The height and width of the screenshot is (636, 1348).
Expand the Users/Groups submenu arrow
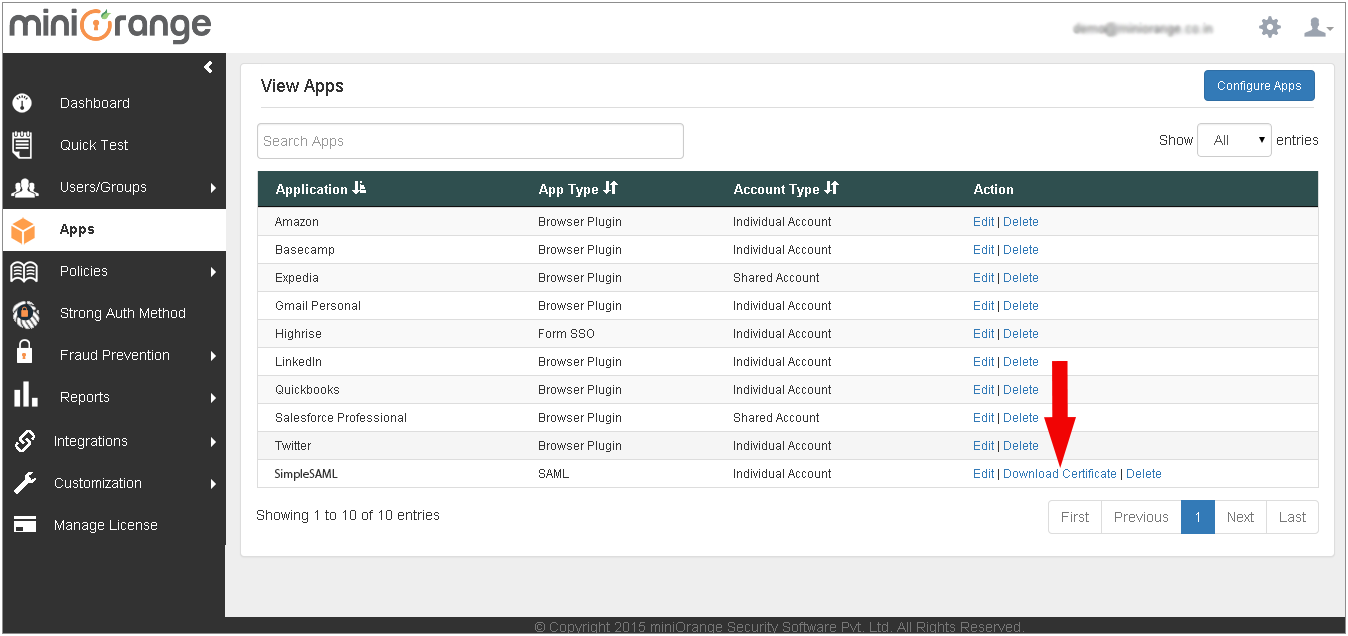(x=213, y=188)
